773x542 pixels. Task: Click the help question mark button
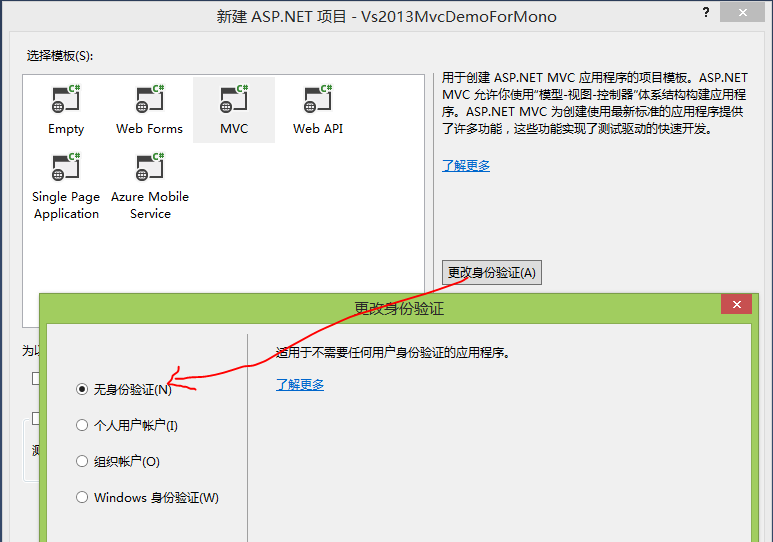point(706,12)
